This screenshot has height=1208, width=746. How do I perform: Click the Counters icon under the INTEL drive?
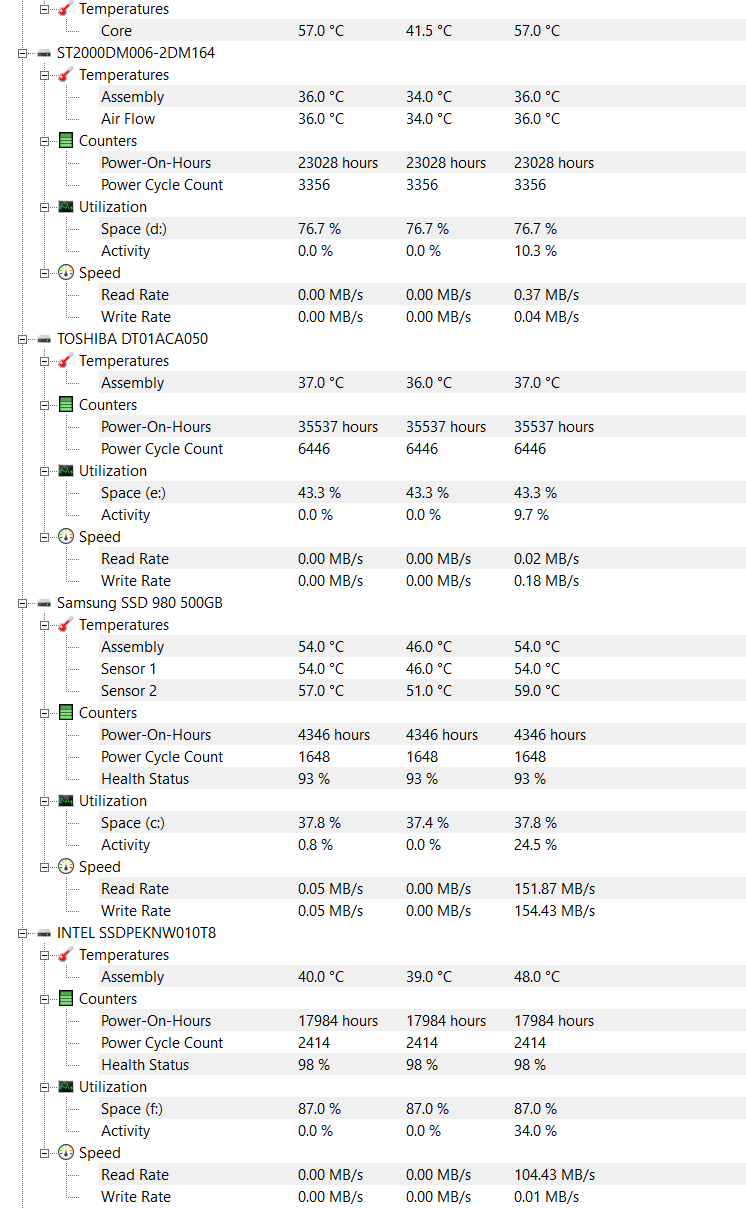(66, 999)
